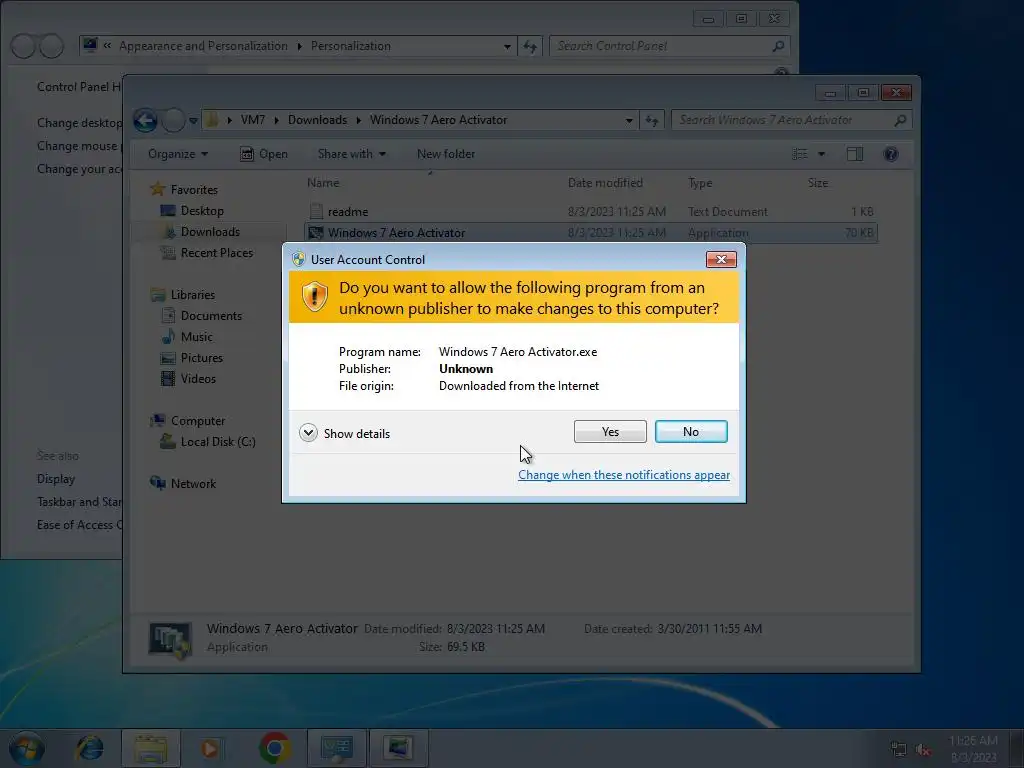The width and height of the screenshot is (1024, 768).
Task: Close the User Account Control dialog
Action: pos(721,259)
